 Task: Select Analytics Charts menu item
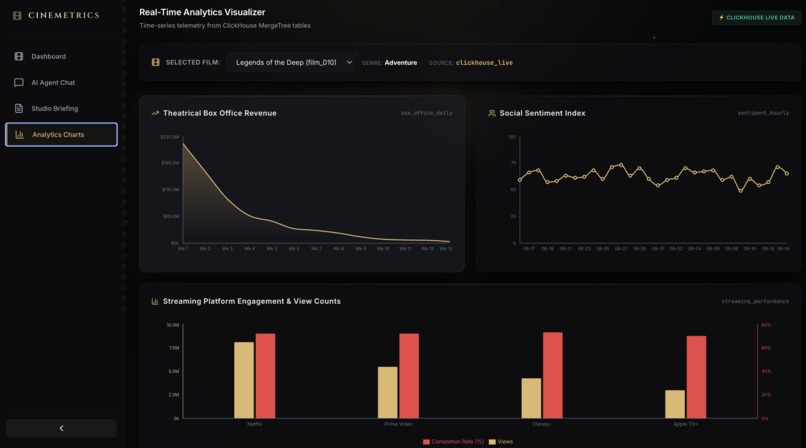61,135
